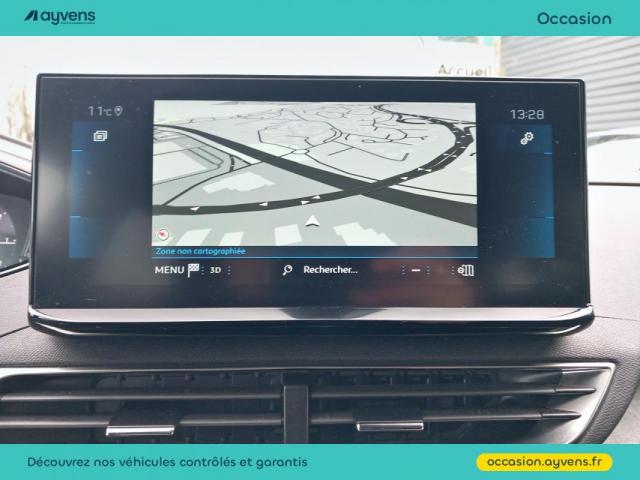Toggle the 3D map view
The image size is (640, 480).
coord(215,270)
